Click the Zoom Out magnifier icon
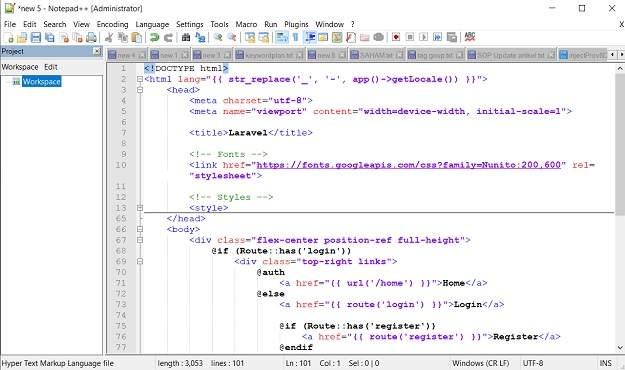The width and height of the screenshot is (625, 370). click(232, 38)
